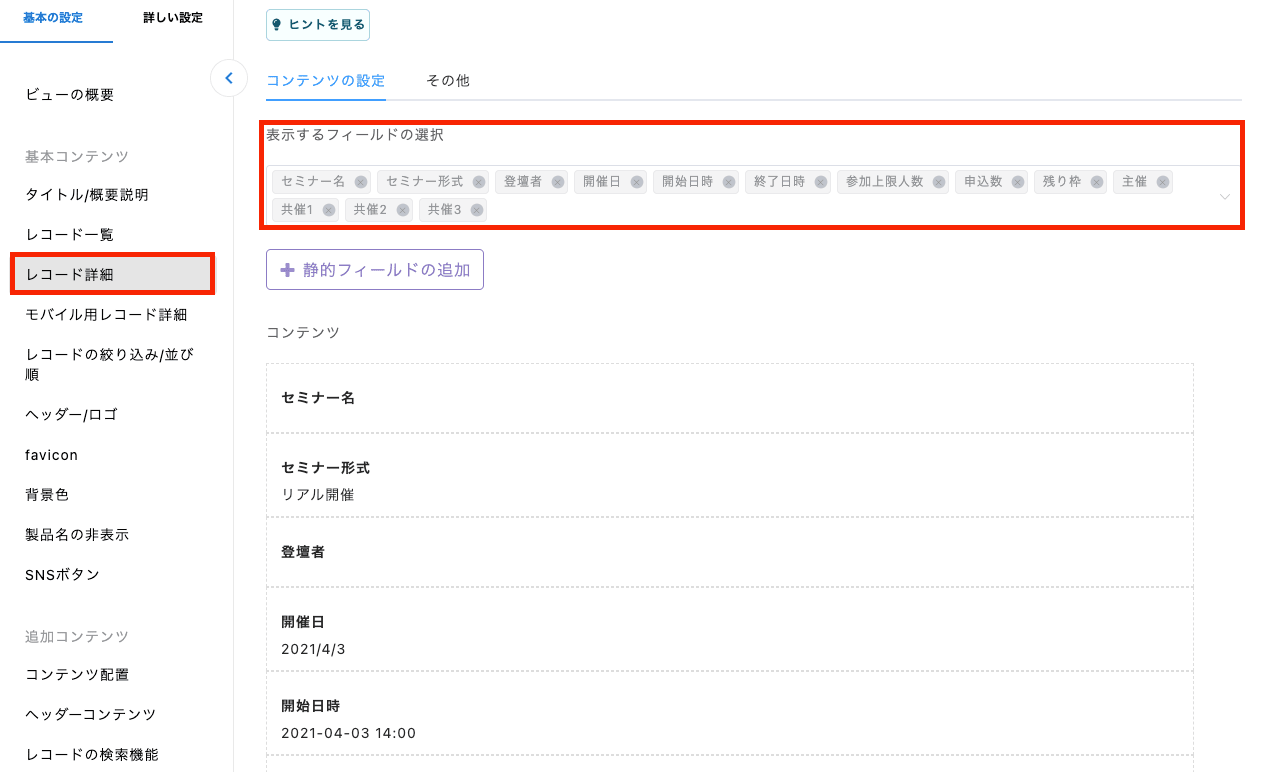Expand the field selection dropdown arrow
This screenshot has width=1266, height=772.
coord(1224,196)
